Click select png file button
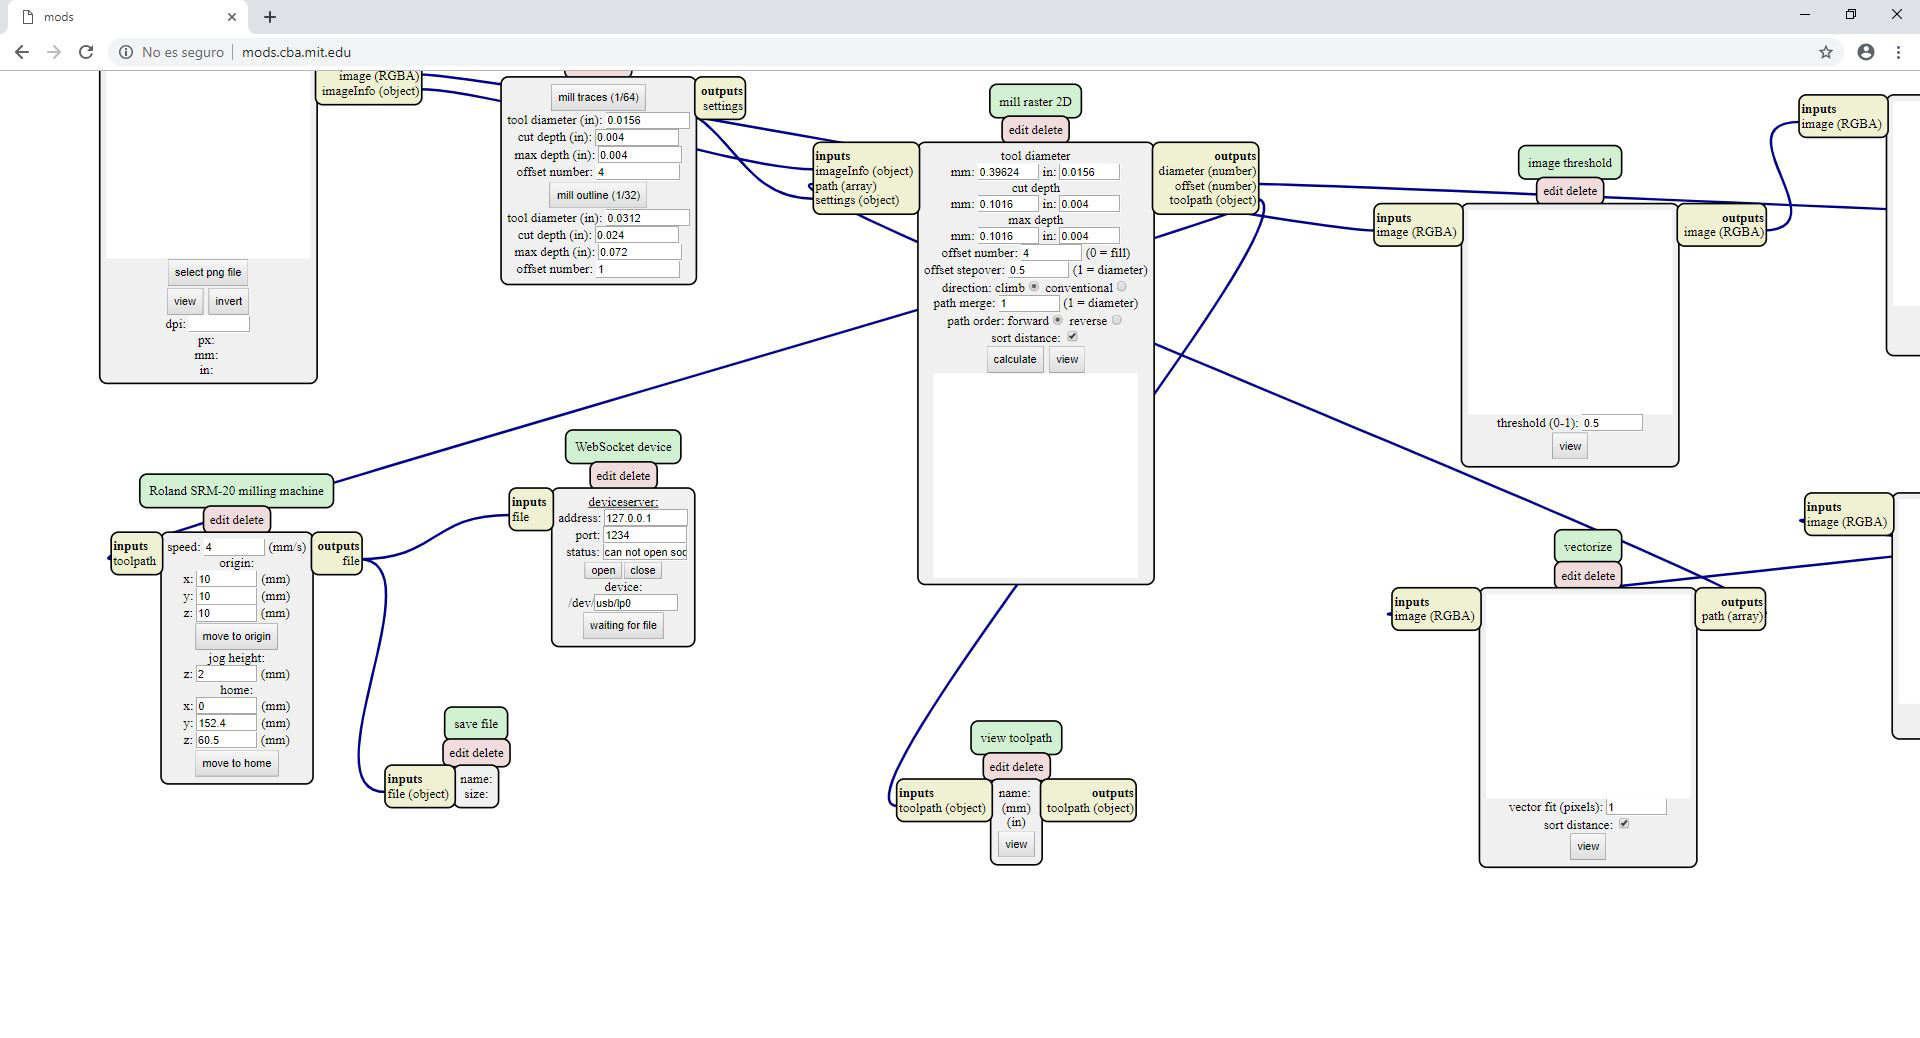1920x1038 pixels. coord(207,272)
